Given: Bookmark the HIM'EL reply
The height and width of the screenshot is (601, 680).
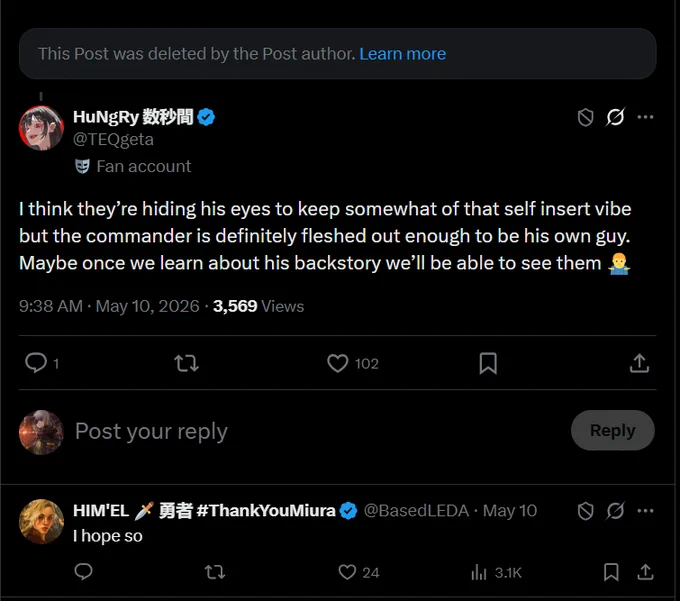Looking at the screenshot, I should [611, 572].
